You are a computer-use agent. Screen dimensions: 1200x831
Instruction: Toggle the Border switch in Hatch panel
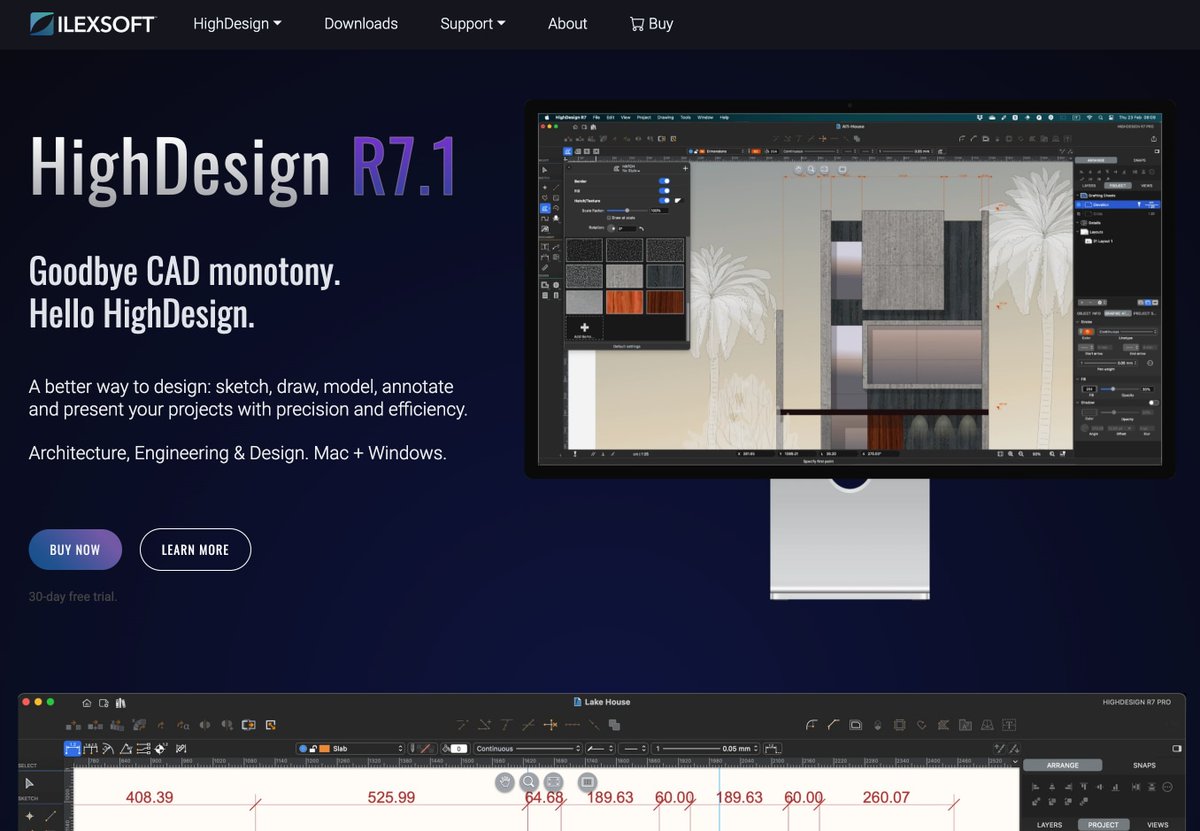click(664, 181)
